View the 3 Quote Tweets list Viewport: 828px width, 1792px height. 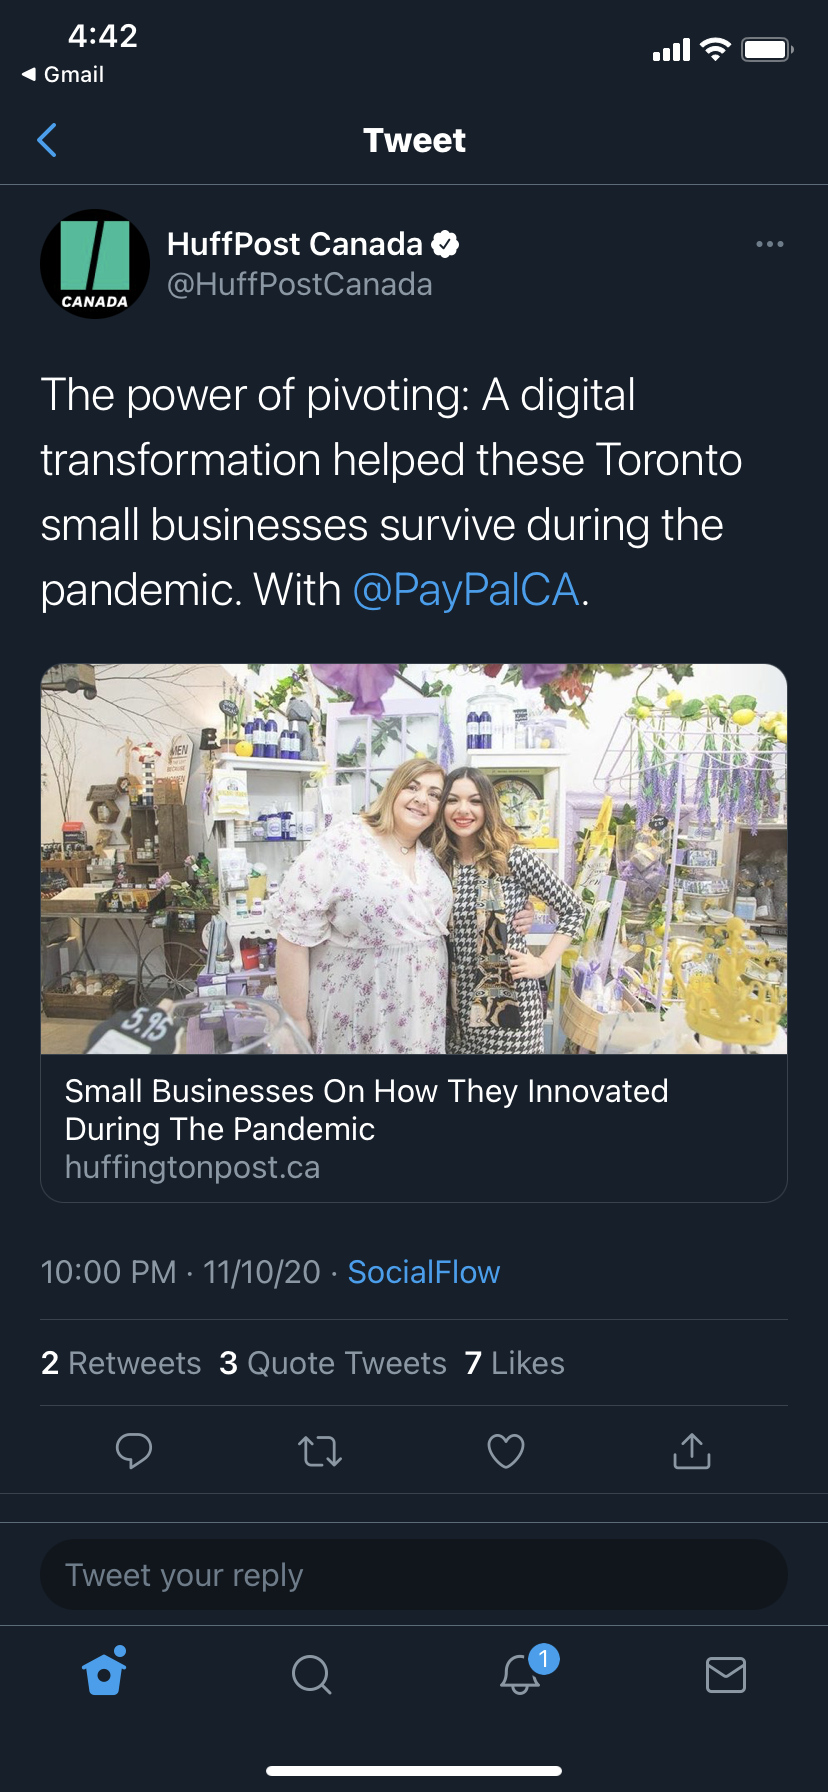click(333, 1363)
